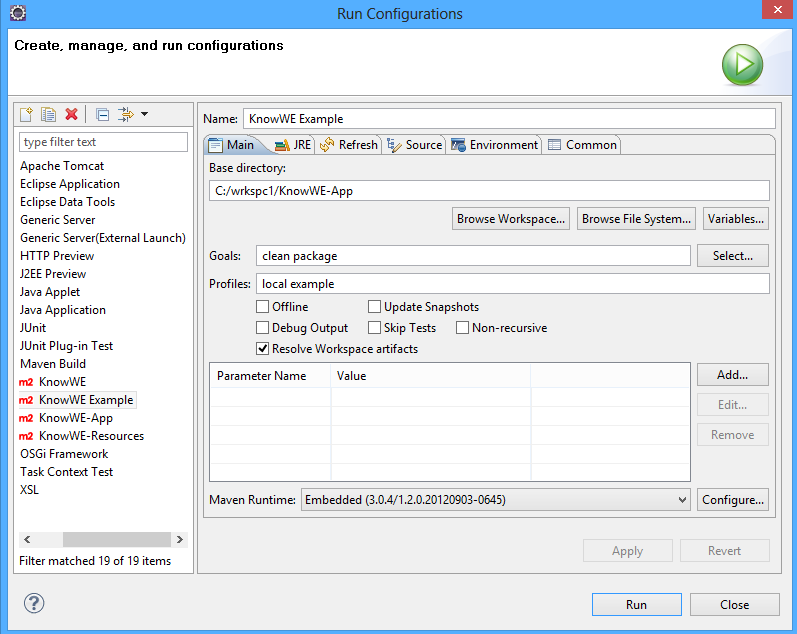797x634 pixels.
Task: Click the Run button
Action: [636, 605]
